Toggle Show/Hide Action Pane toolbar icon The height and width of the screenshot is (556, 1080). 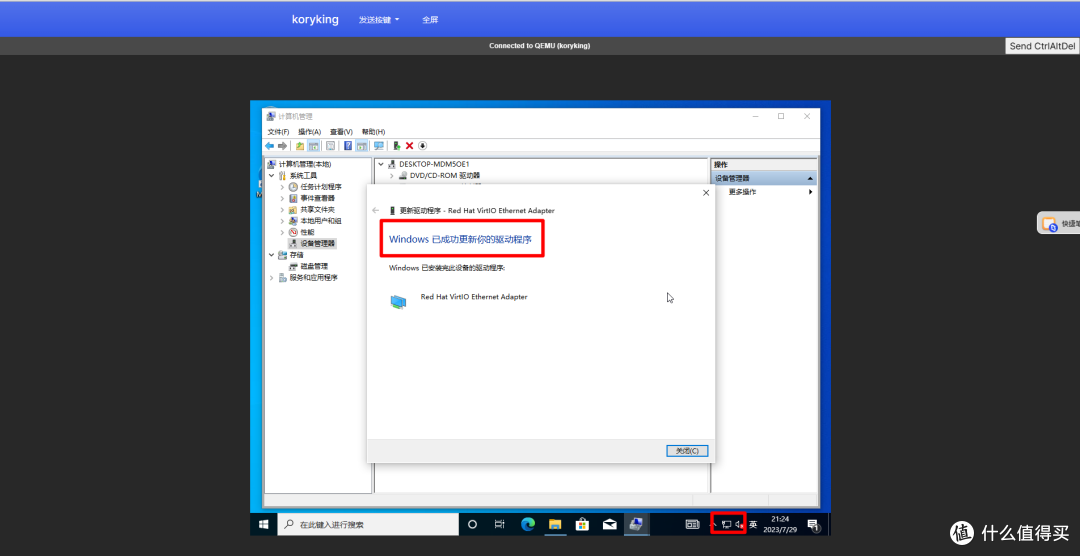pos(362,145)
